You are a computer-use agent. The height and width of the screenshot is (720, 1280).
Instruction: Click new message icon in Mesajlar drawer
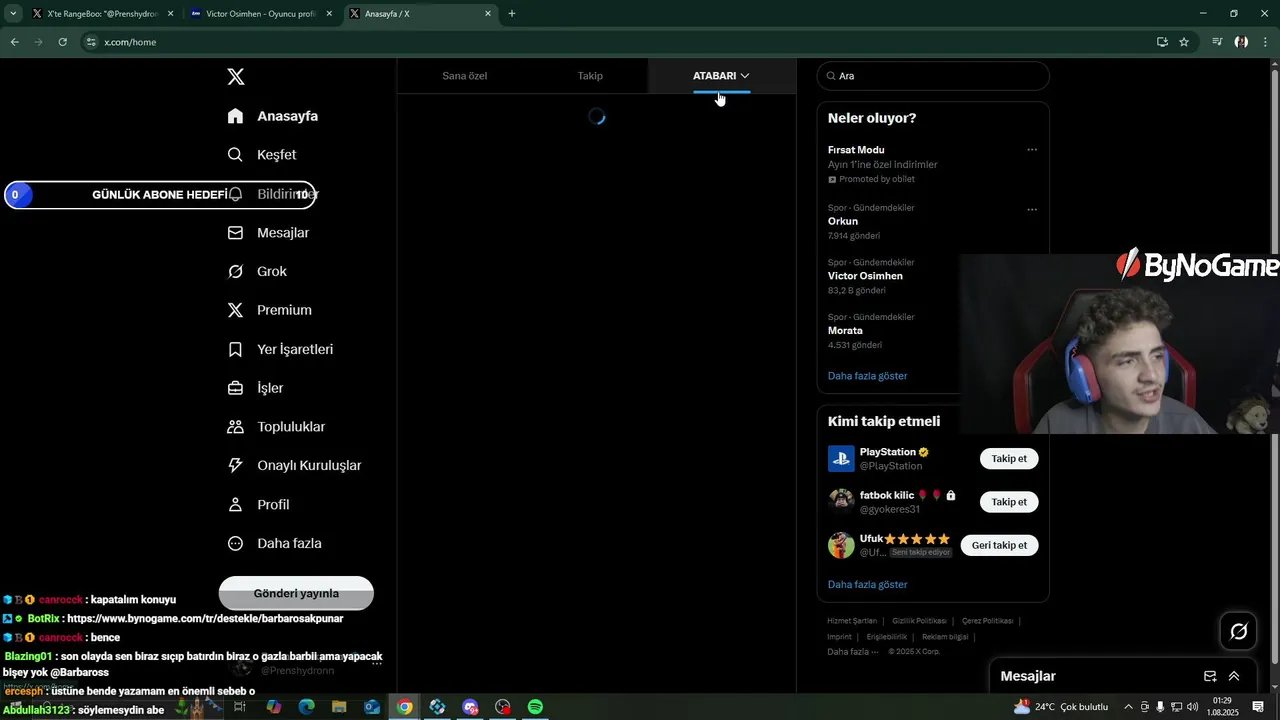pyautogui.click(x=1210, y=676)
